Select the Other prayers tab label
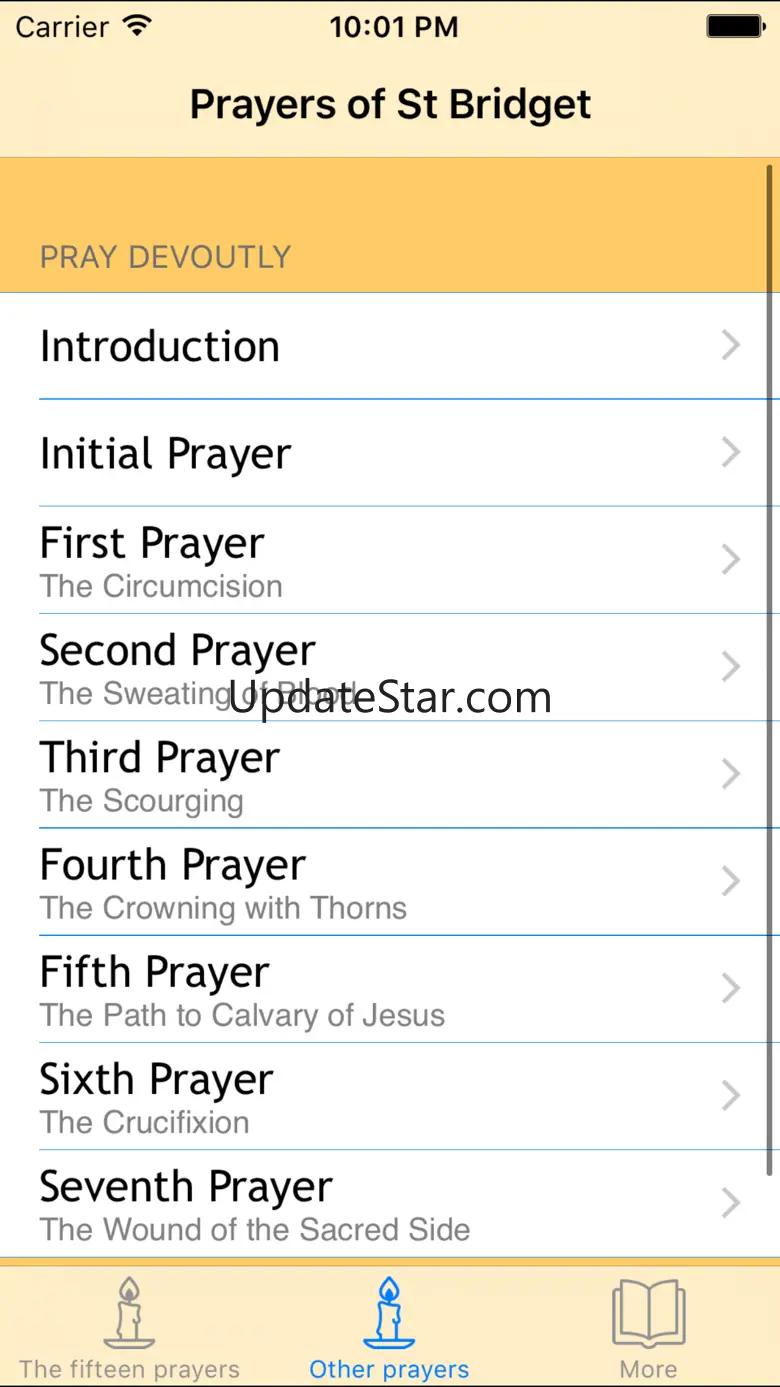The image size is (780, 1387). 389,1369
